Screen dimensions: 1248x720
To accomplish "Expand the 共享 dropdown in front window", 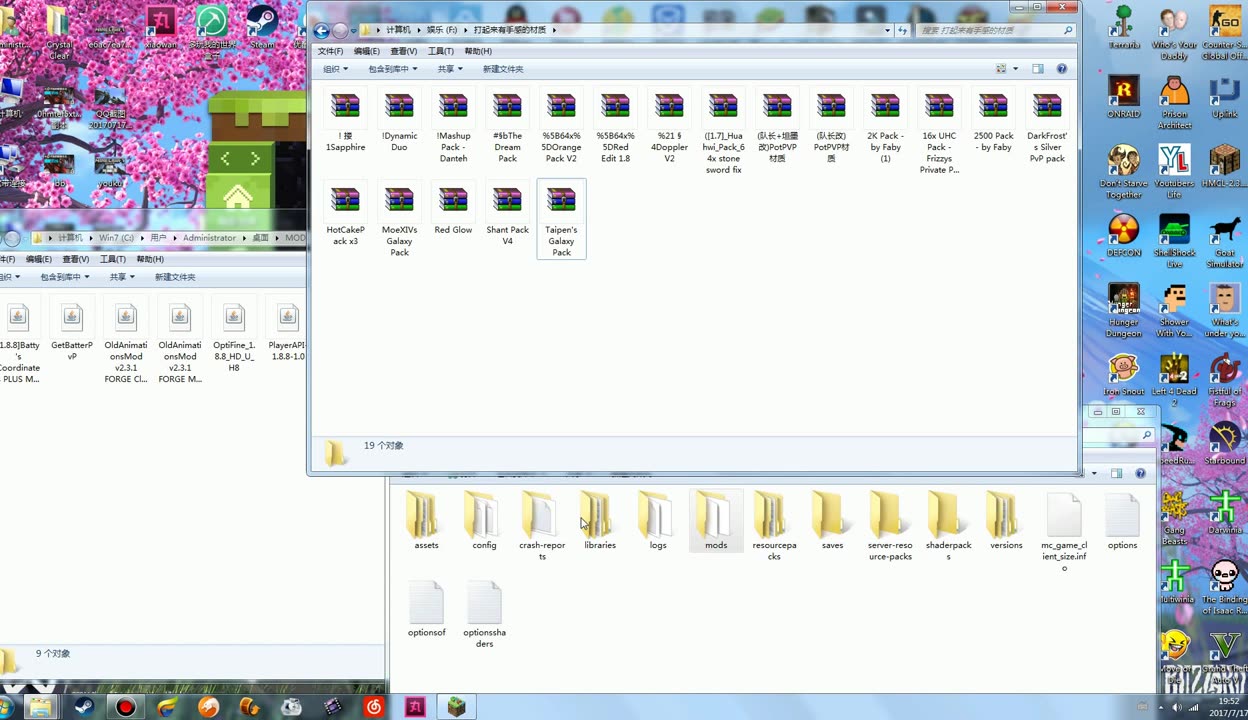I will (x=450, y=69).
